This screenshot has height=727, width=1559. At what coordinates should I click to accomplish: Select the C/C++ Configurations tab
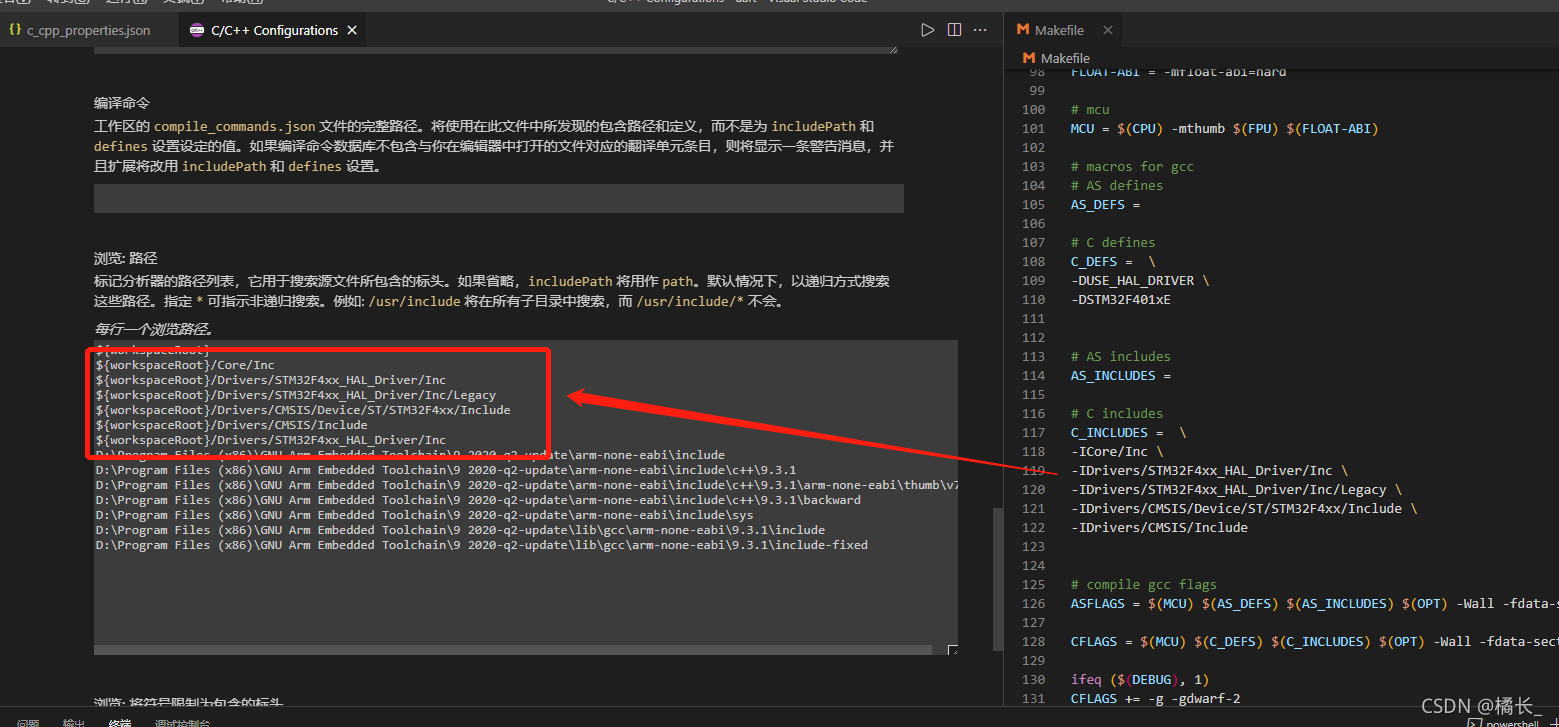[x=271, y=31]
